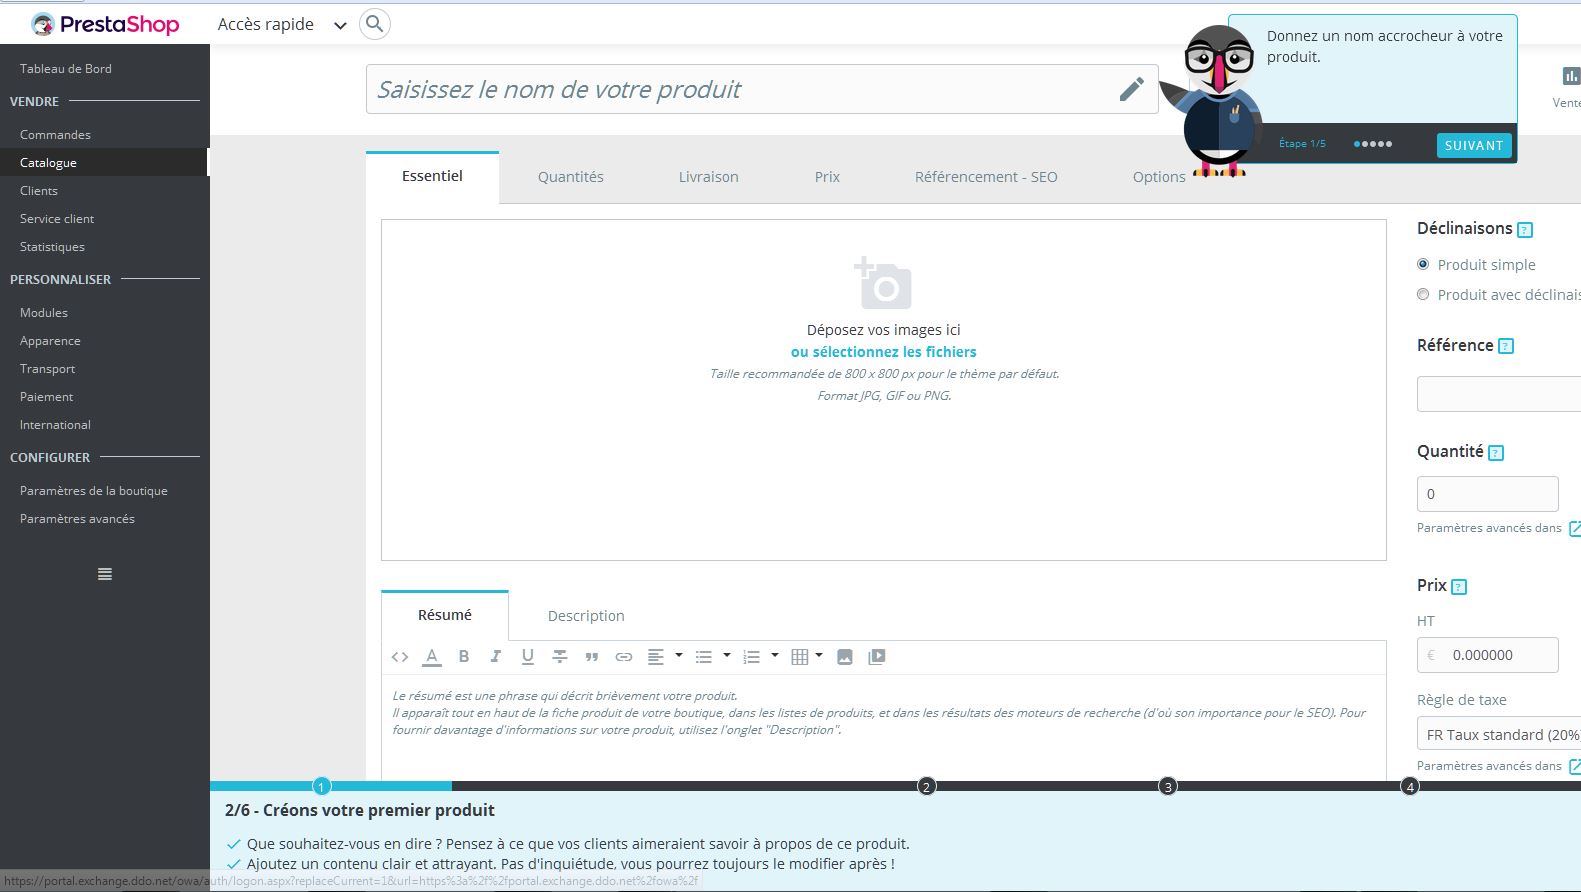Click the help icon beside Référence
The width and height of the screenshot is (1581, 892).
pos(1506,347)
